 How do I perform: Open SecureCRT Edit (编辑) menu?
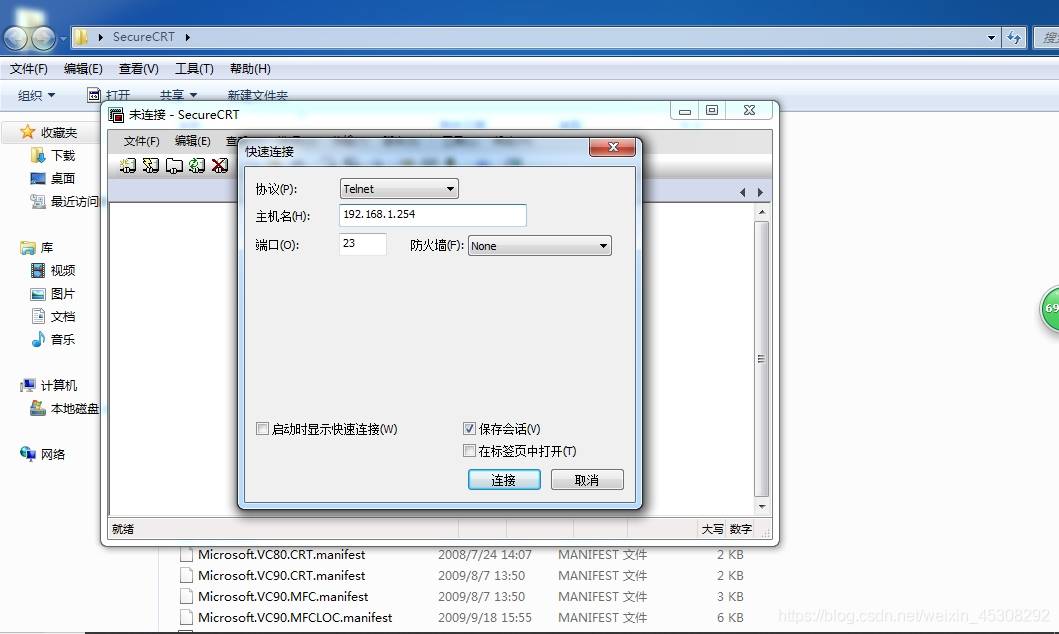pos(192,141)
